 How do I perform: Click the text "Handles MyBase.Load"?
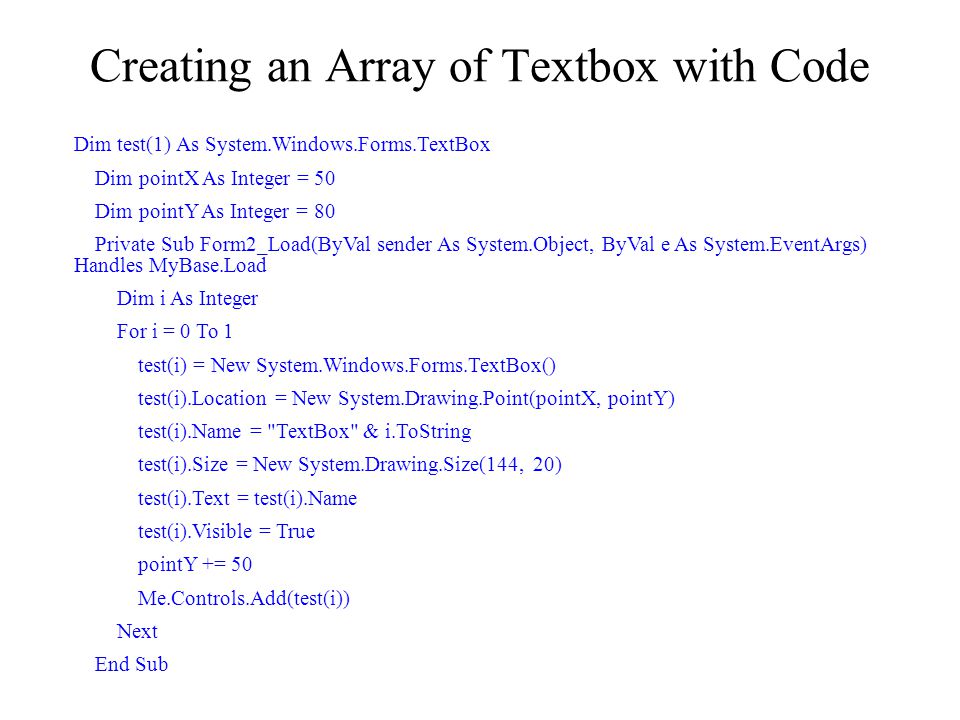click(170, 266)
